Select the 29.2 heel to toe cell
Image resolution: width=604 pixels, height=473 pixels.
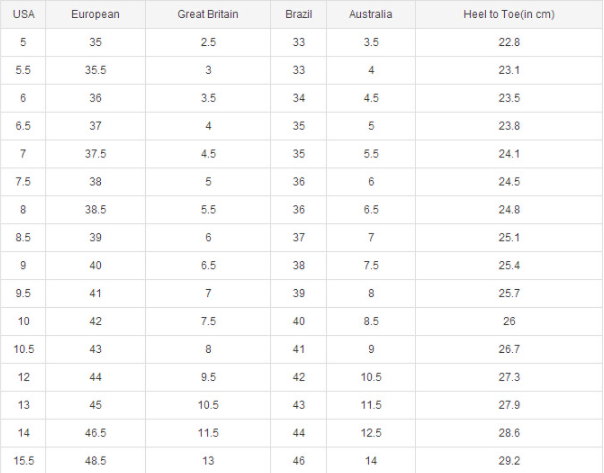coord(509,460)
